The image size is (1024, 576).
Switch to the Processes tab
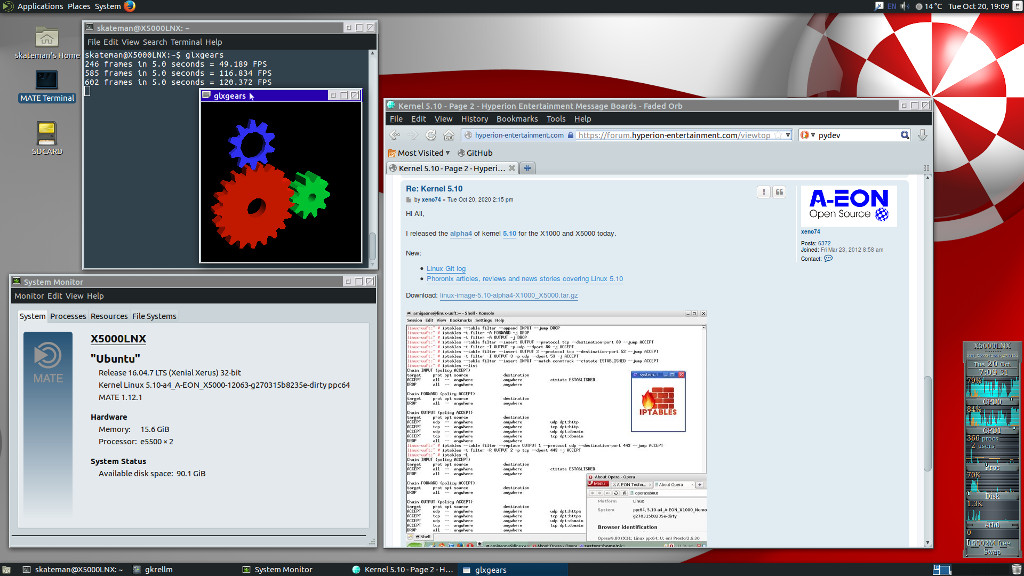(x=68, y=316)
